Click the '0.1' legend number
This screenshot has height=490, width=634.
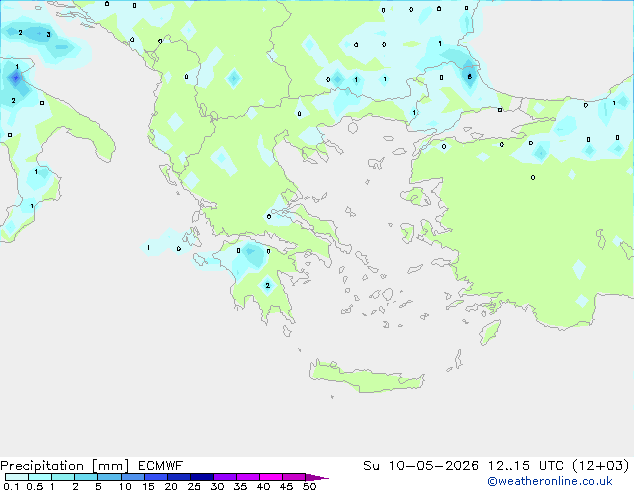[x=11, y=486]
